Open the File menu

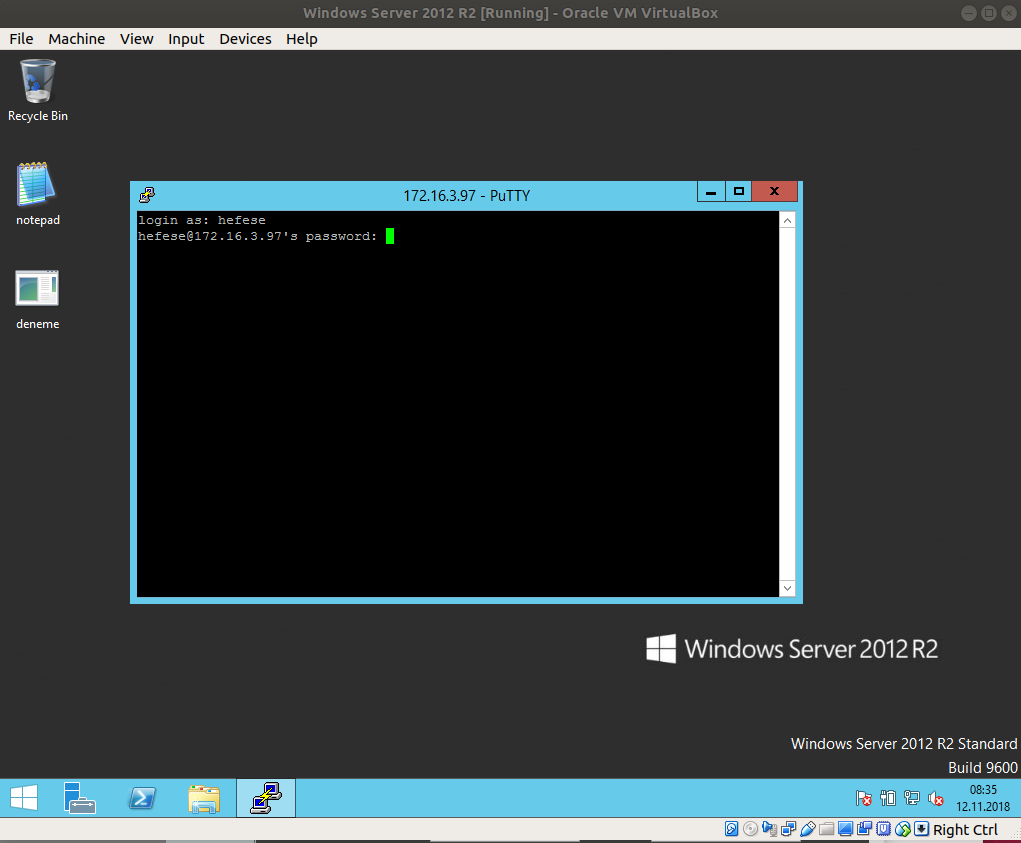(21, 39)
